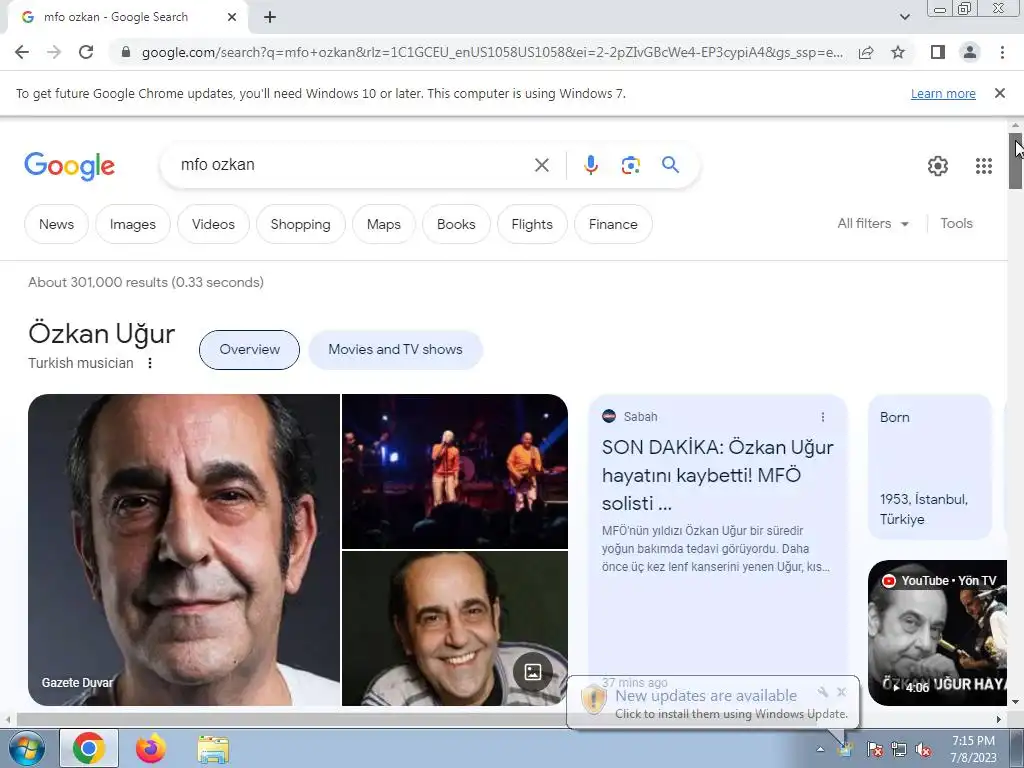Expand the All filters dropdown
Viewport: 1024px width, 768px height.
873,223
